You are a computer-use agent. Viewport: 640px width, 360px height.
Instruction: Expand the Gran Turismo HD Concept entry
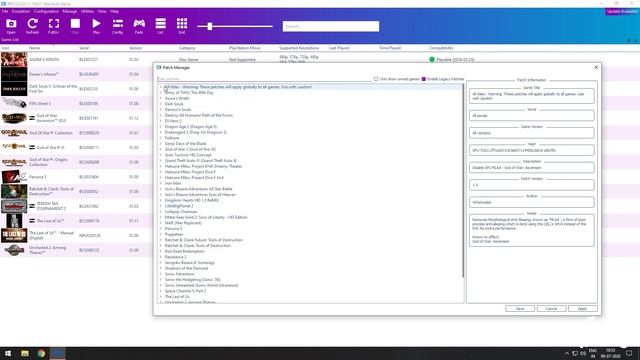point(160,155)
